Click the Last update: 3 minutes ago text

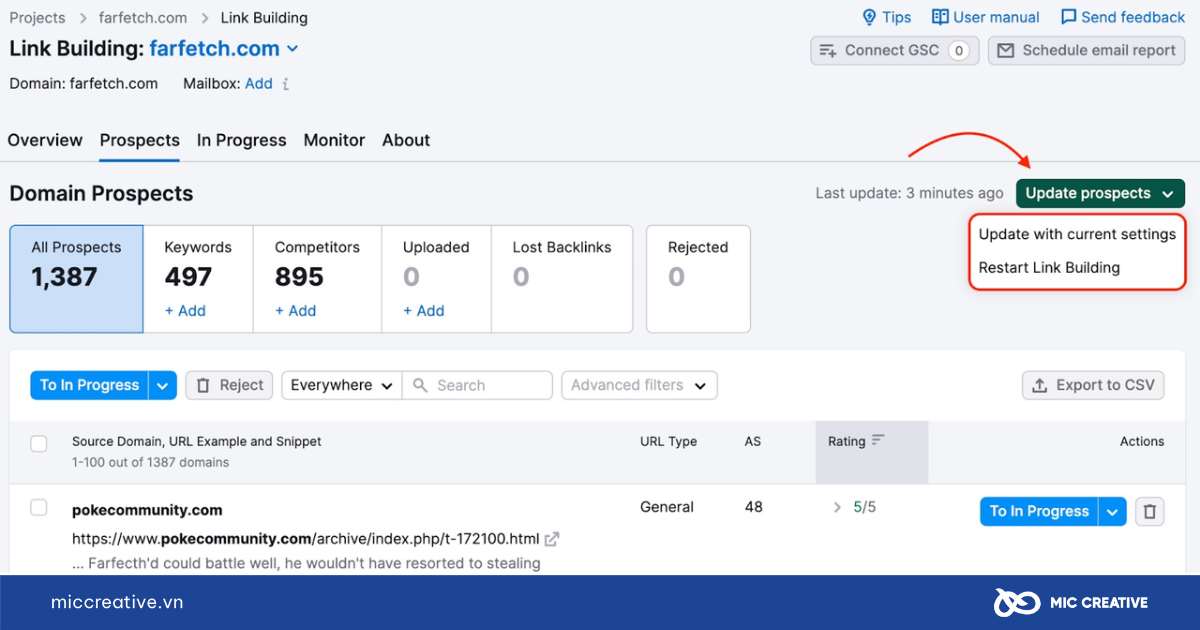coord(909,193)
